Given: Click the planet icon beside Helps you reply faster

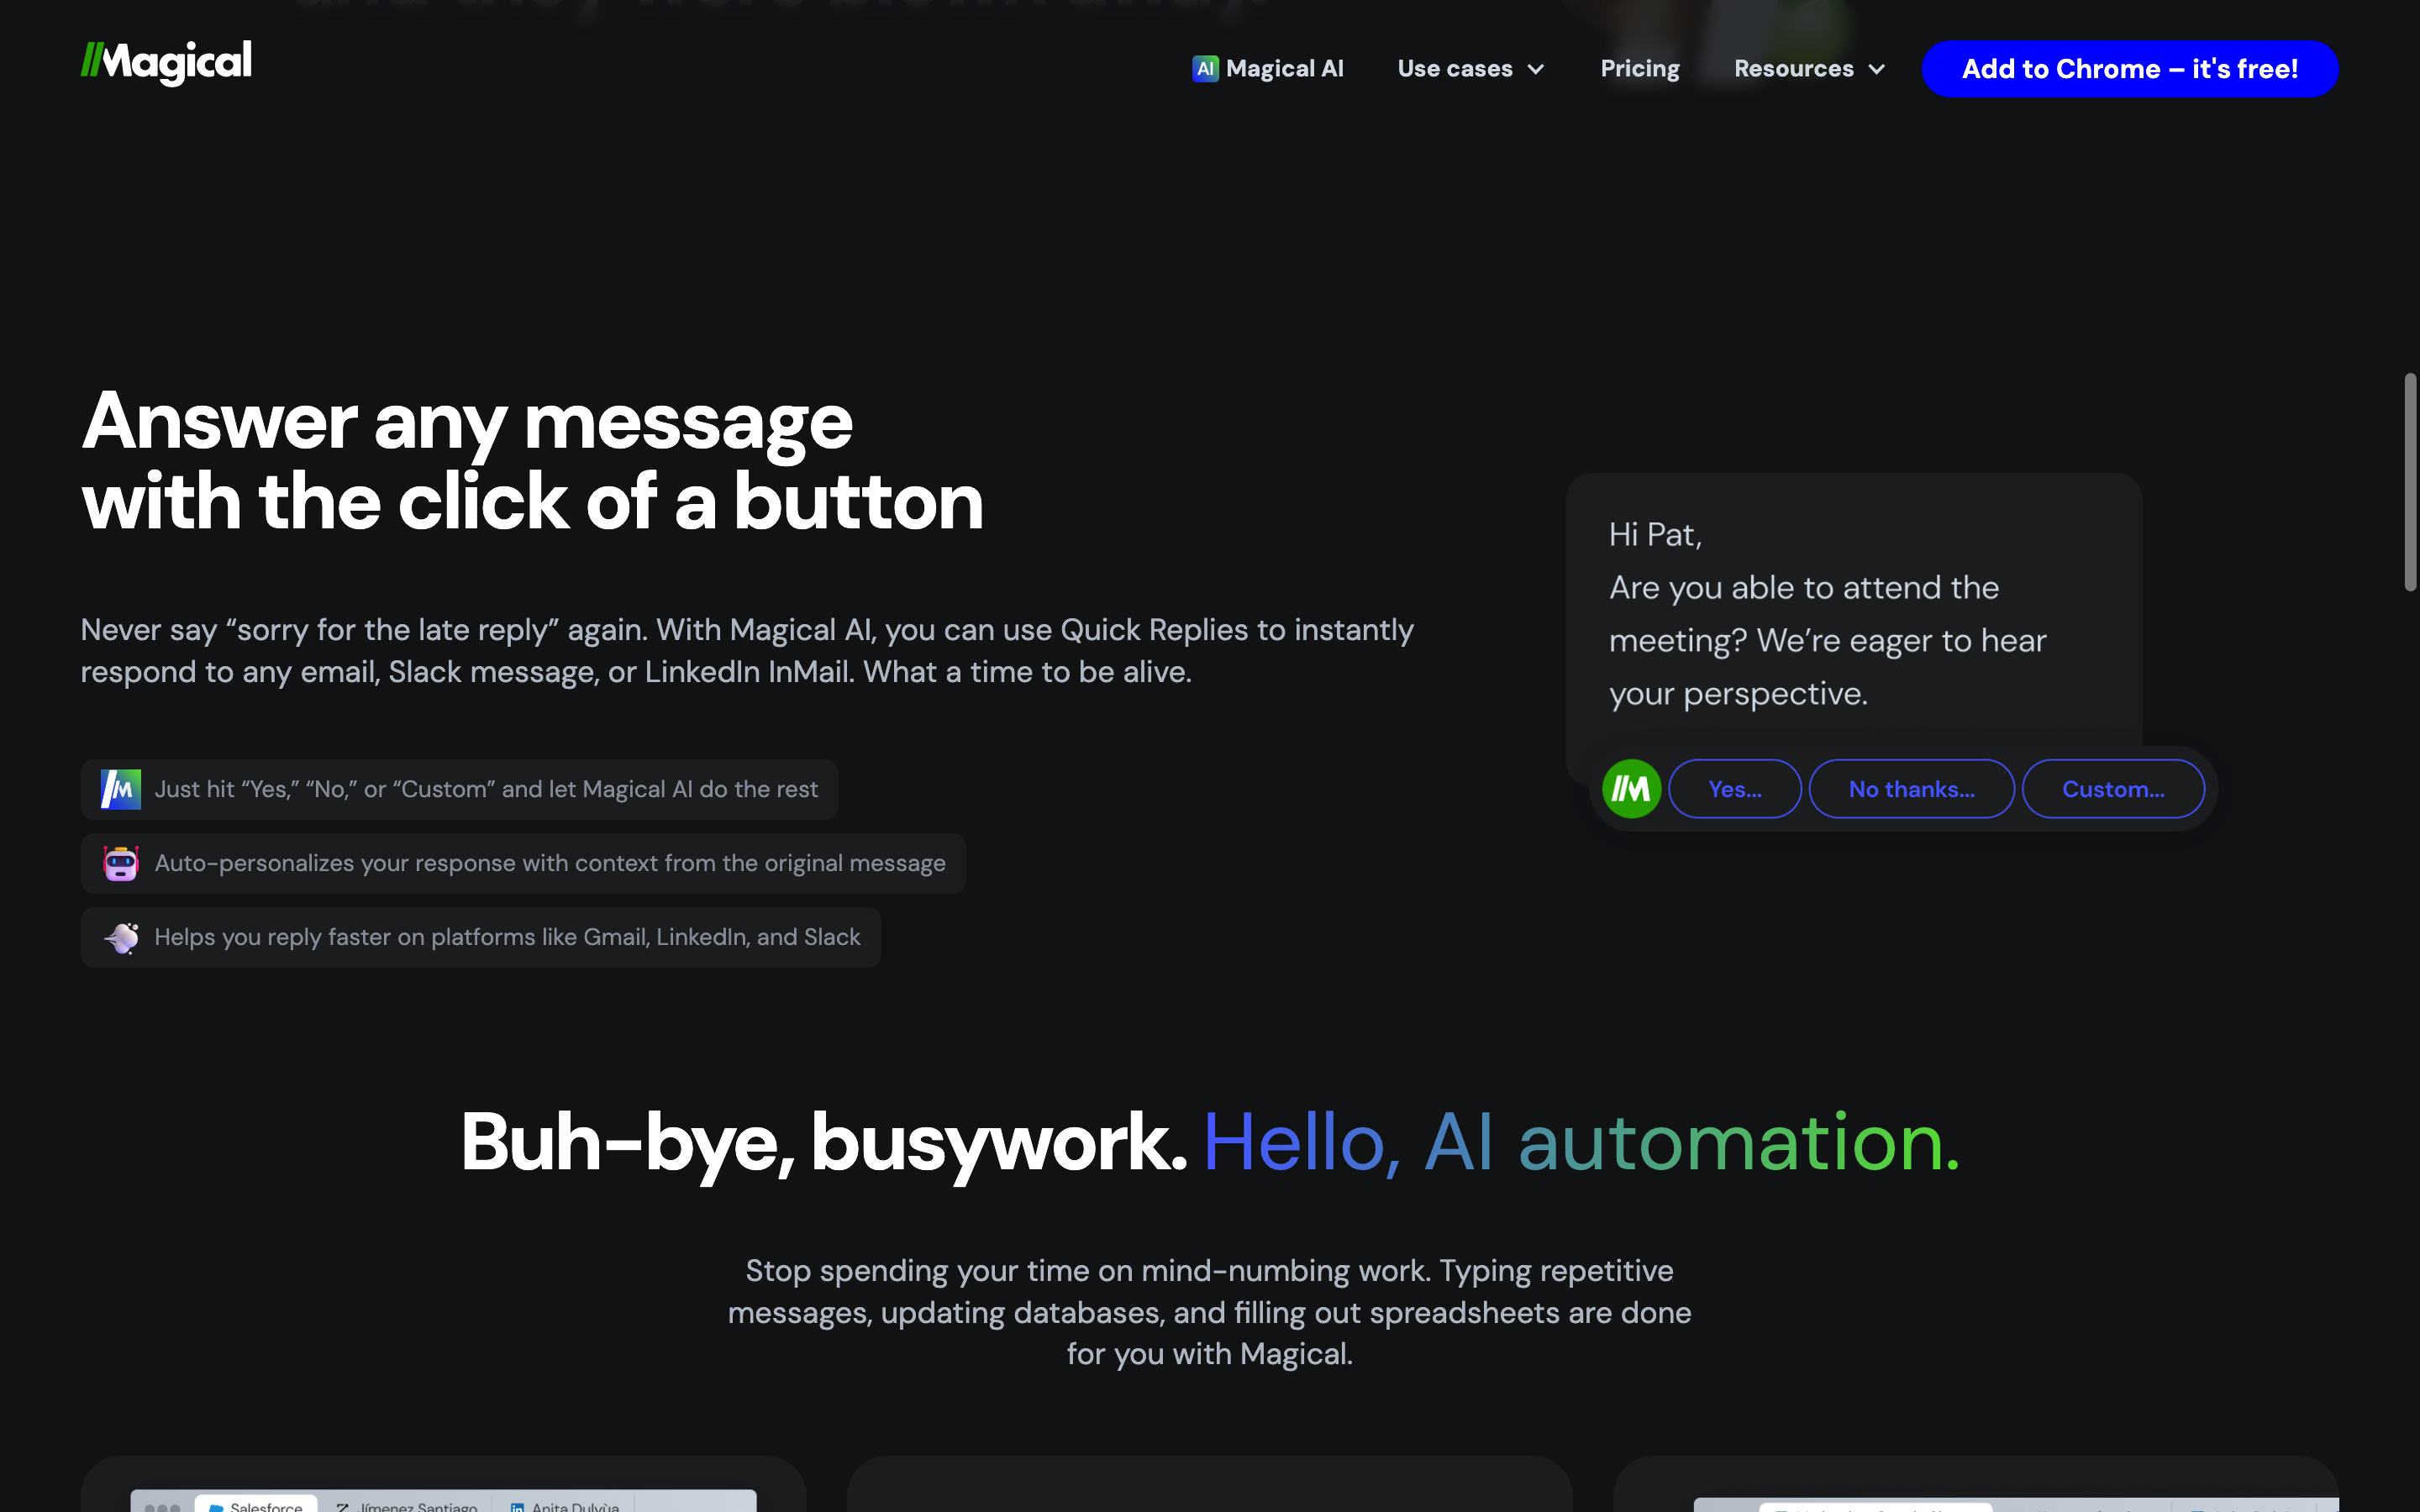Looking at the screenshot, I should [121, 937].
